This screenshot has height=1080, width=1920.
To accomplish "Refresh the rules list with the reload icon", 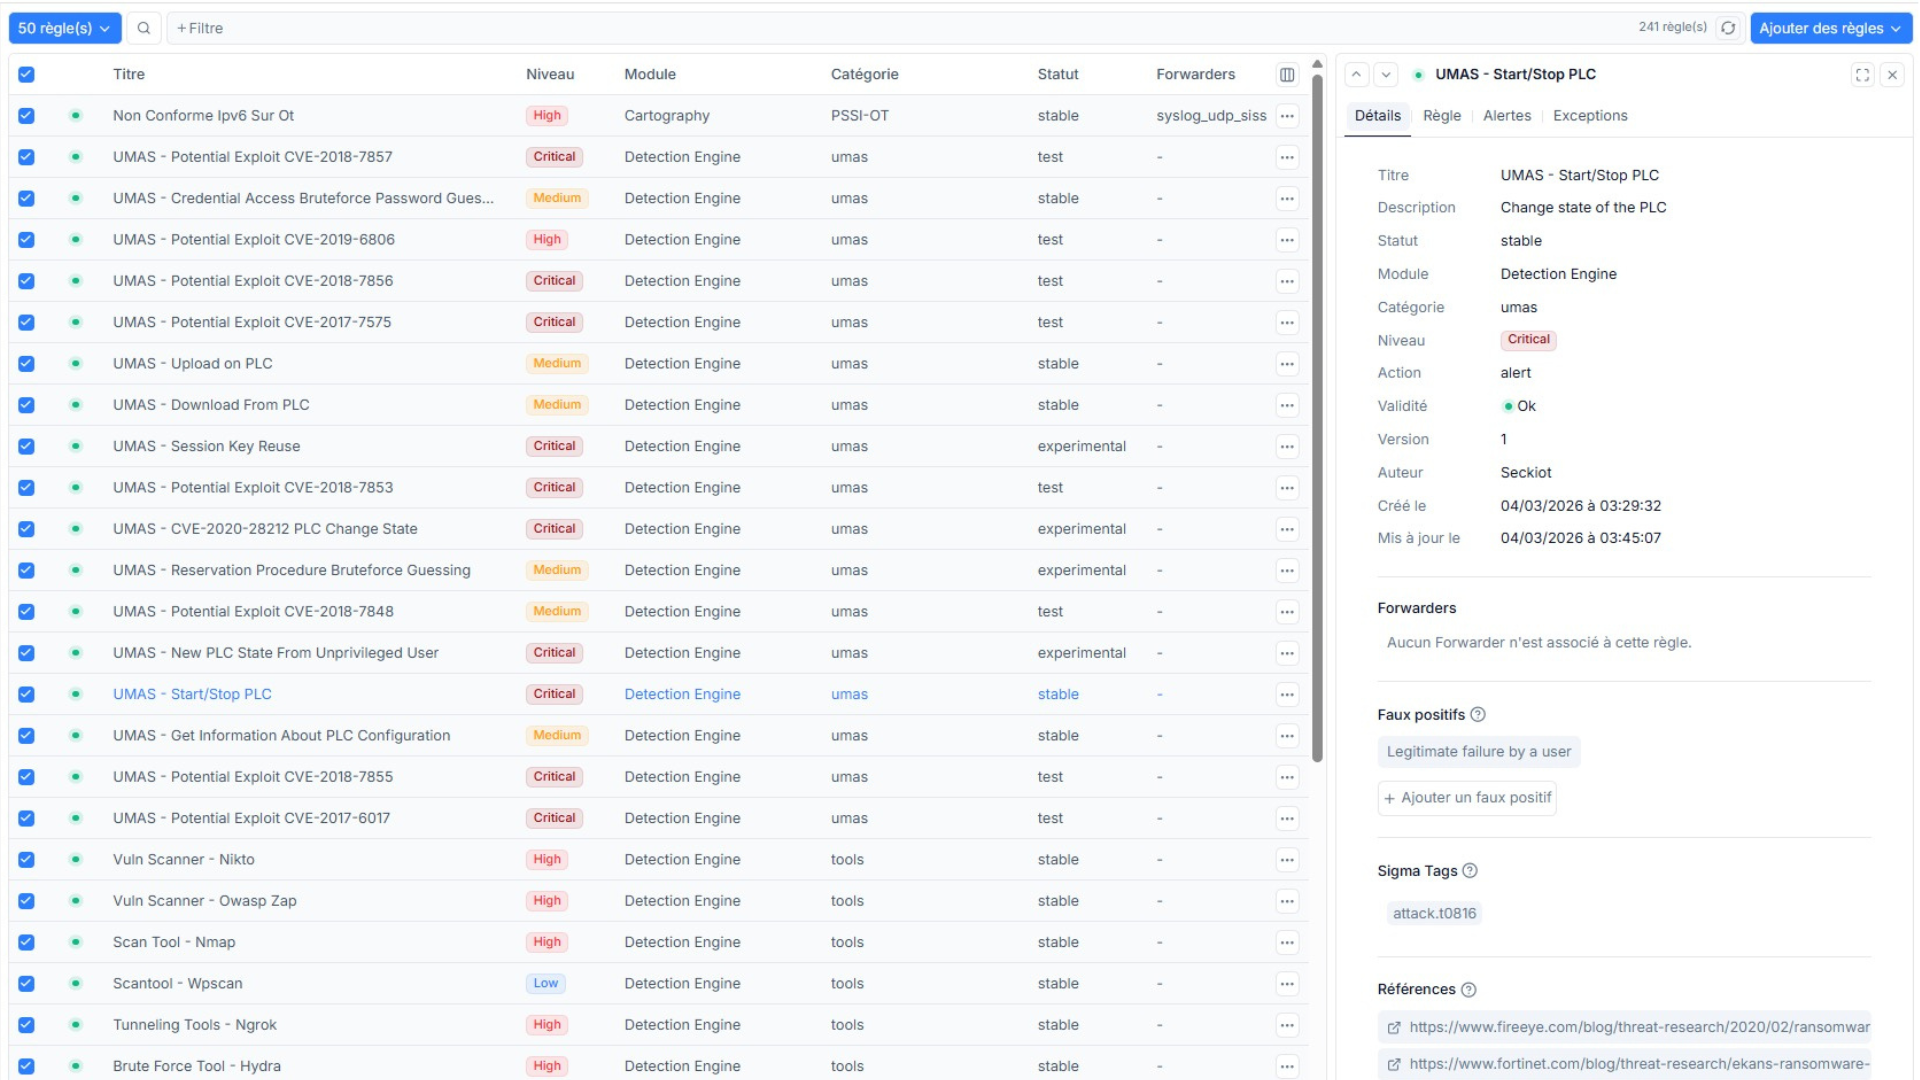I will coord(1729,28).
